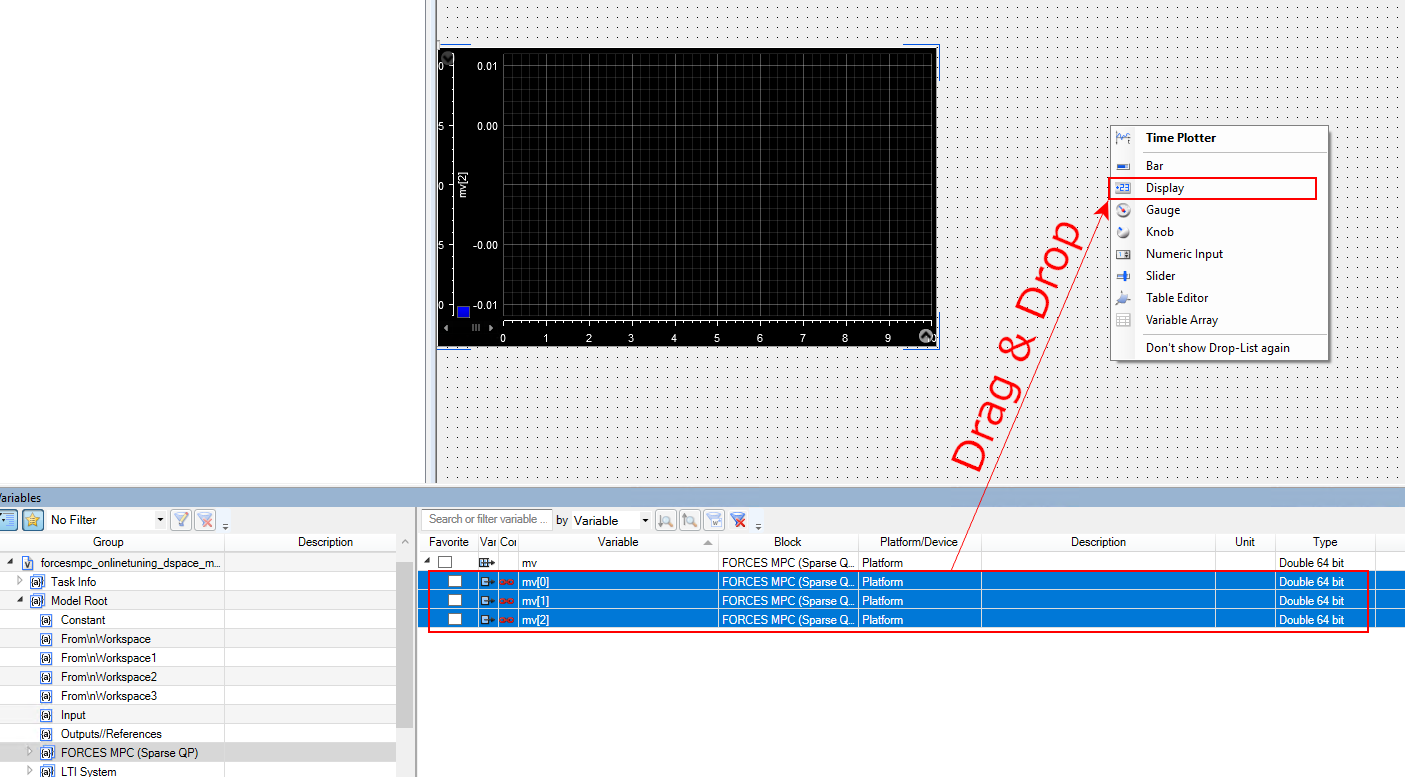This screenshot has width=1405, height=777.
Task: Click the Gauge instrument icon in drop list
Action: click(x=1124, y=210)
